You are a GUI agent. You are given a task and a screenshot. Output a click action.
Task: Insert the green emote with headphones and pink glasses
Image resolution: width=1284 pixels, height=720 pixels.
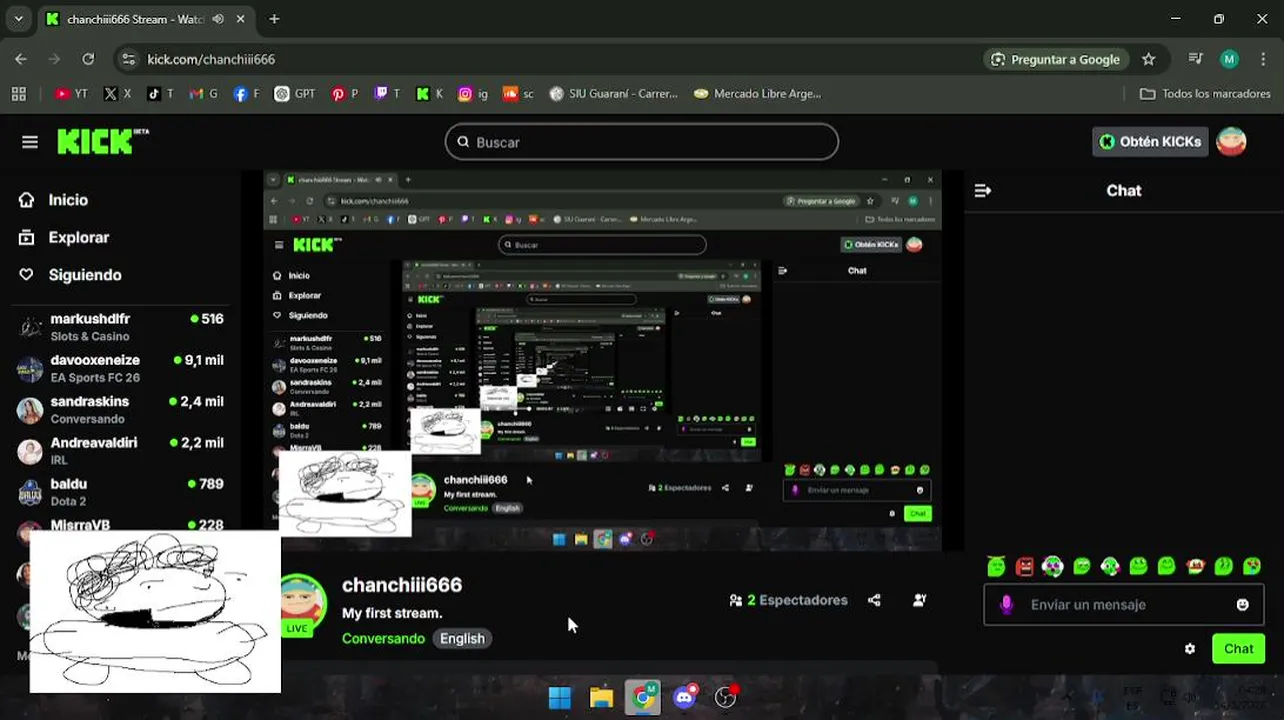click(x=1053, y=567)
